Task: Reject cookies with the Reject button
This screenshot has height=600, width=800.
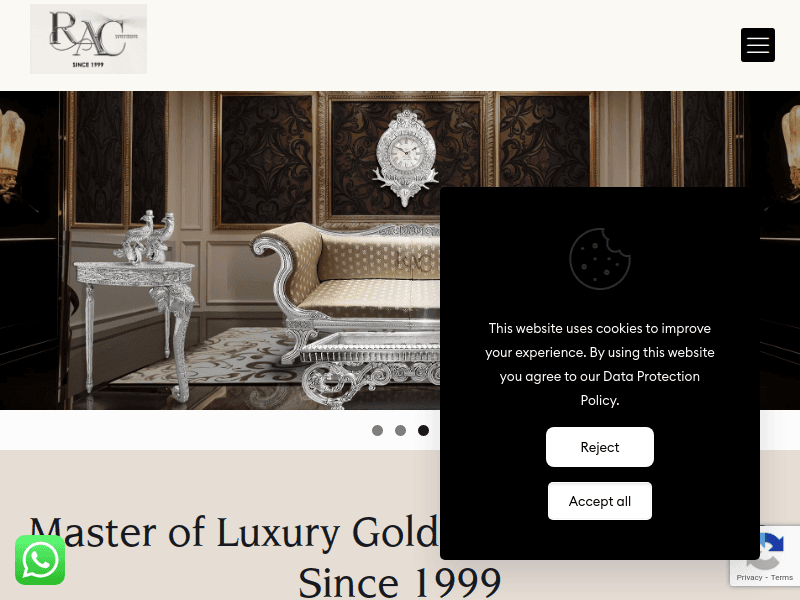Action: point(600,447)
